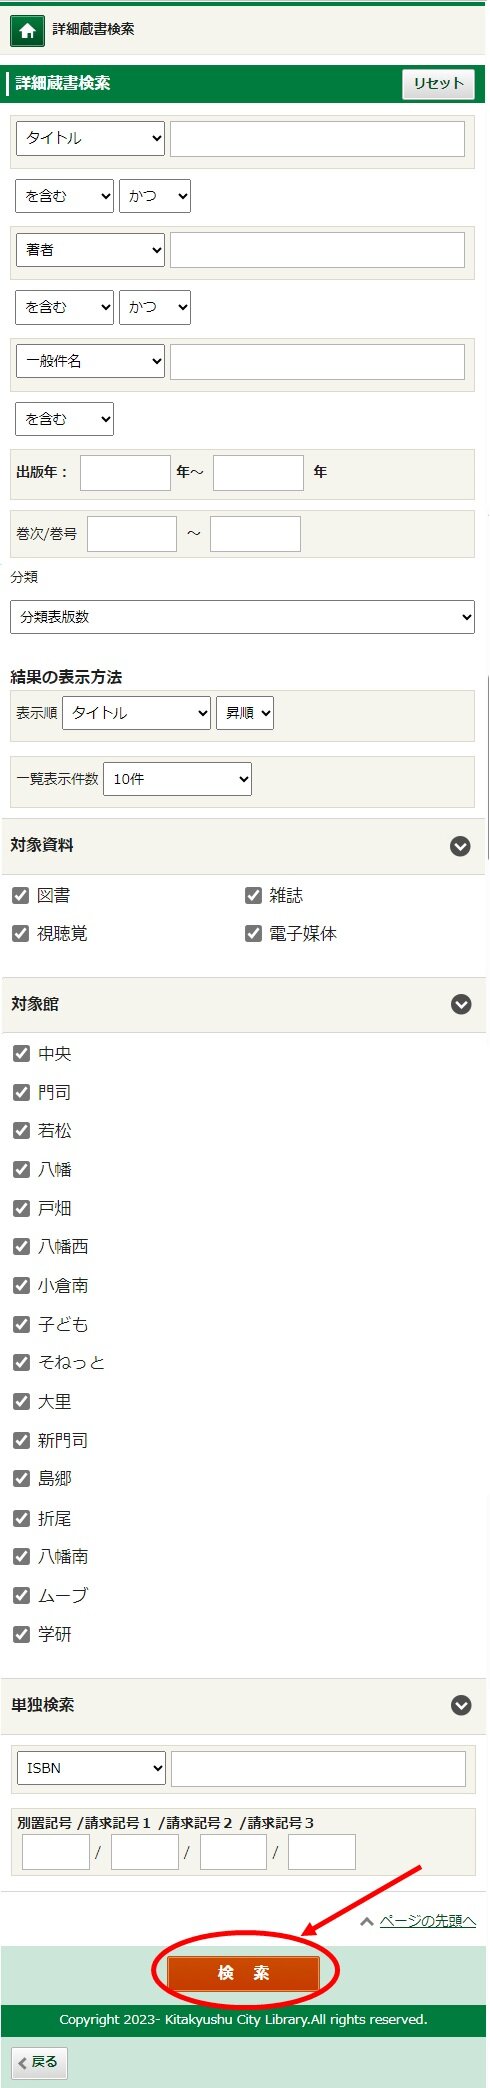Focus the 著者 text input field
The image size is (490, 2088).
317,250
